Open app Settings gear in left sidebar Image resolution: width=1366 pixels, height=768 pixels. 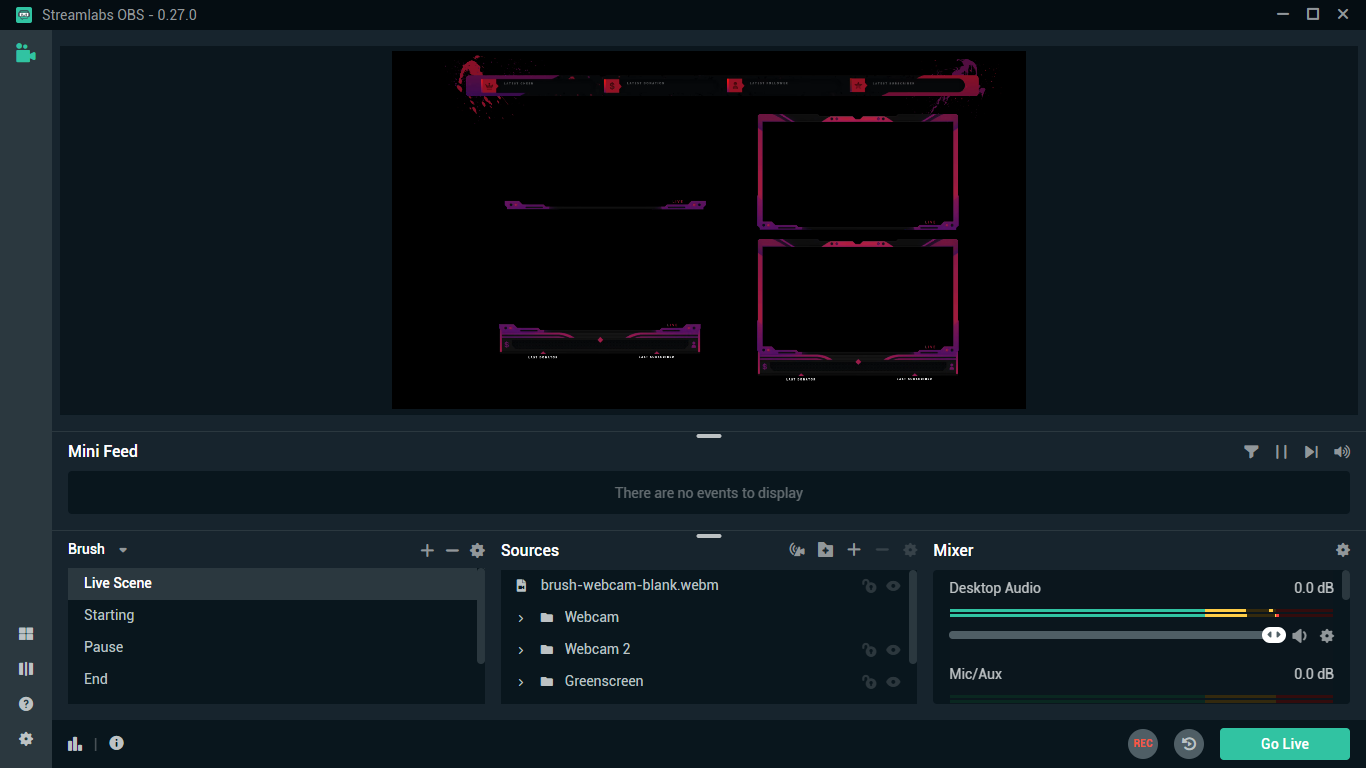[x=26, y=739]
